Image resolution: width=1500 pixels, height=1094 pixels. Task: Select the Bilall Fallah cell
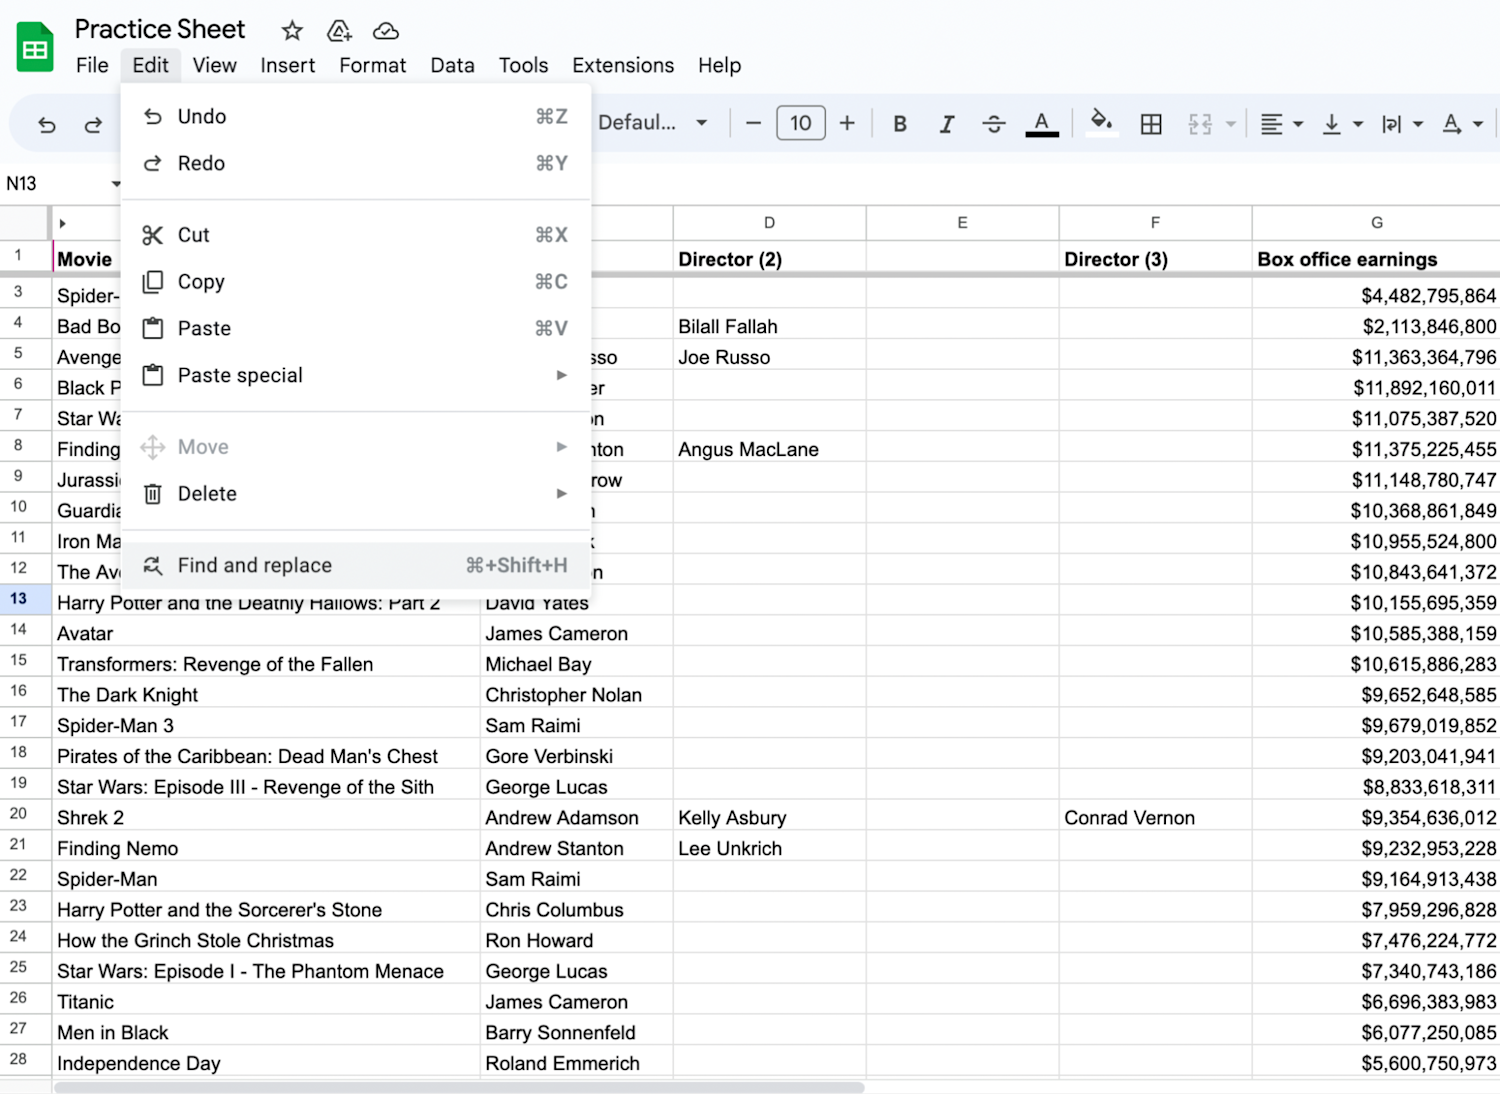[x=769, y=326]
